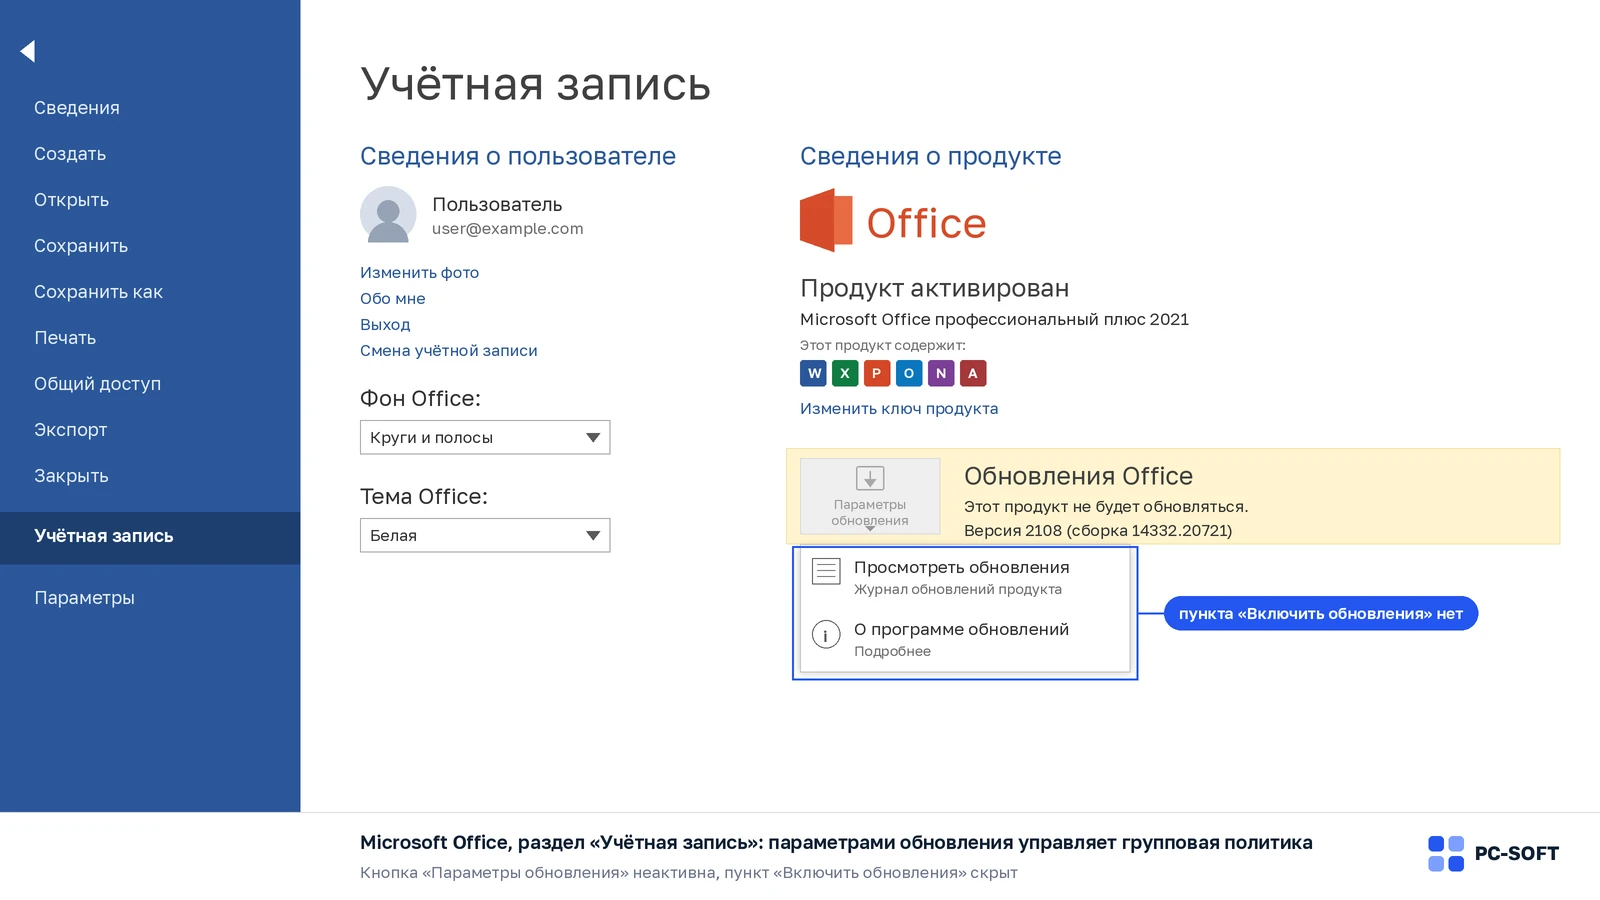Screen dimensions: 1600x900
Task: Select the Excel app icon
Action: (x=845, y=373)
